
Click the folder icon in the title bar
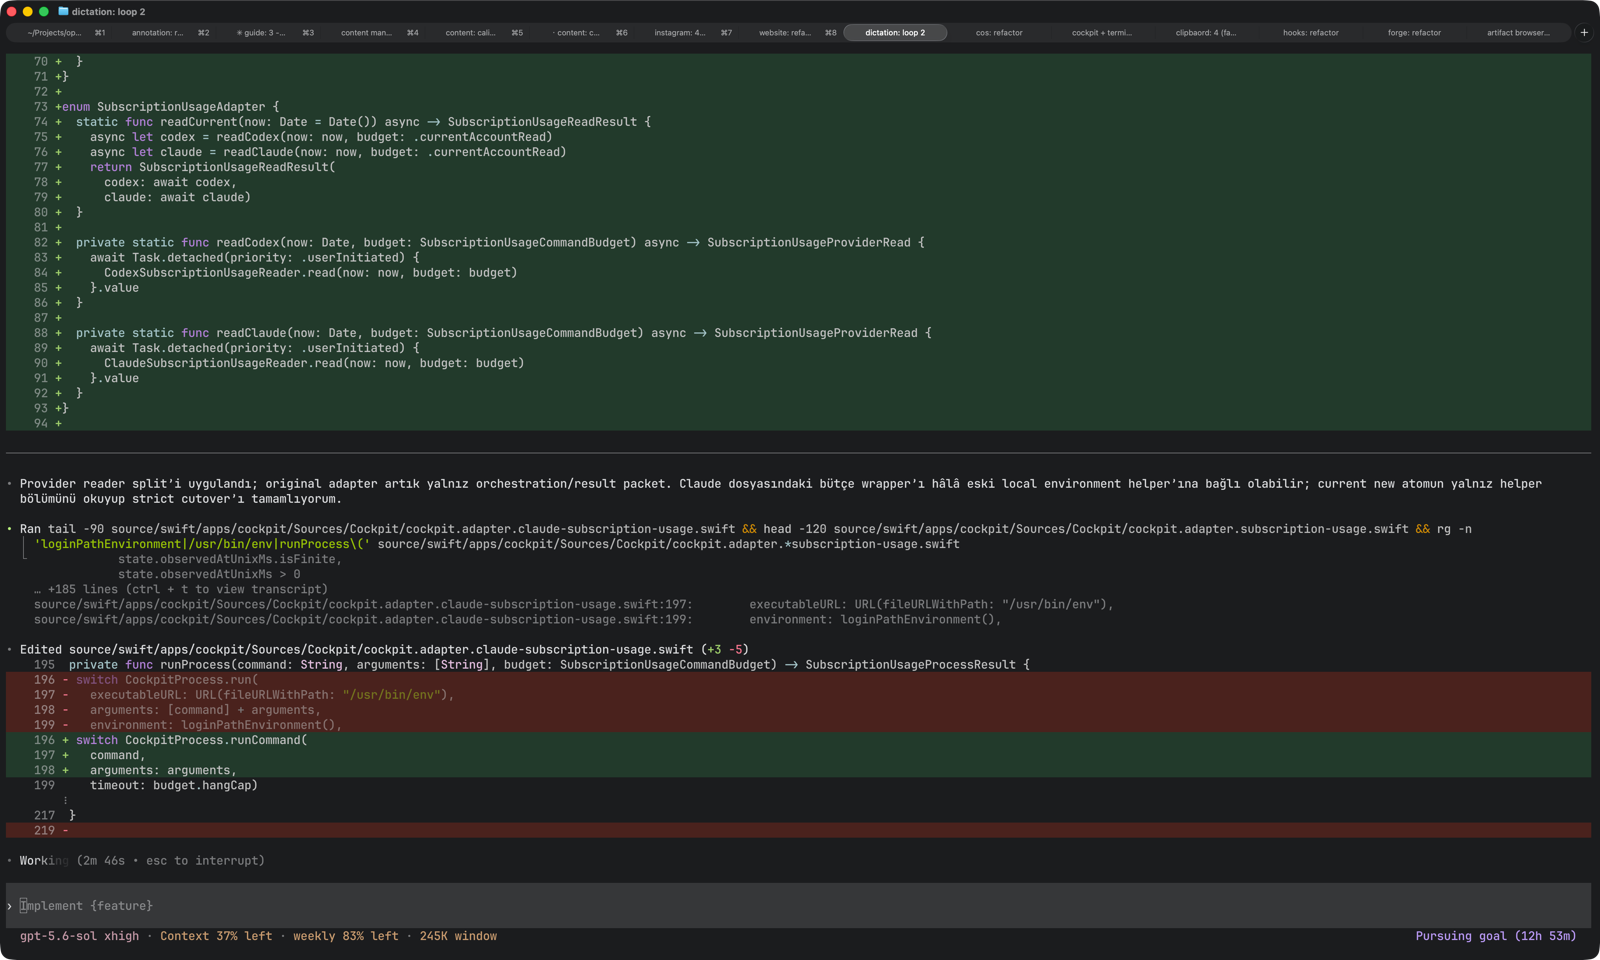click(63, 12)
